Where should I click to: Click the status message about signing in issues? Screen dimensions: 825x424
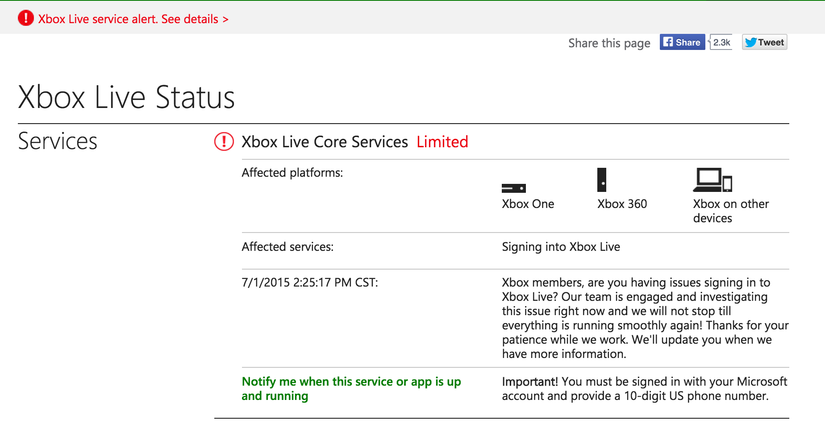click(x=645, y=318)
